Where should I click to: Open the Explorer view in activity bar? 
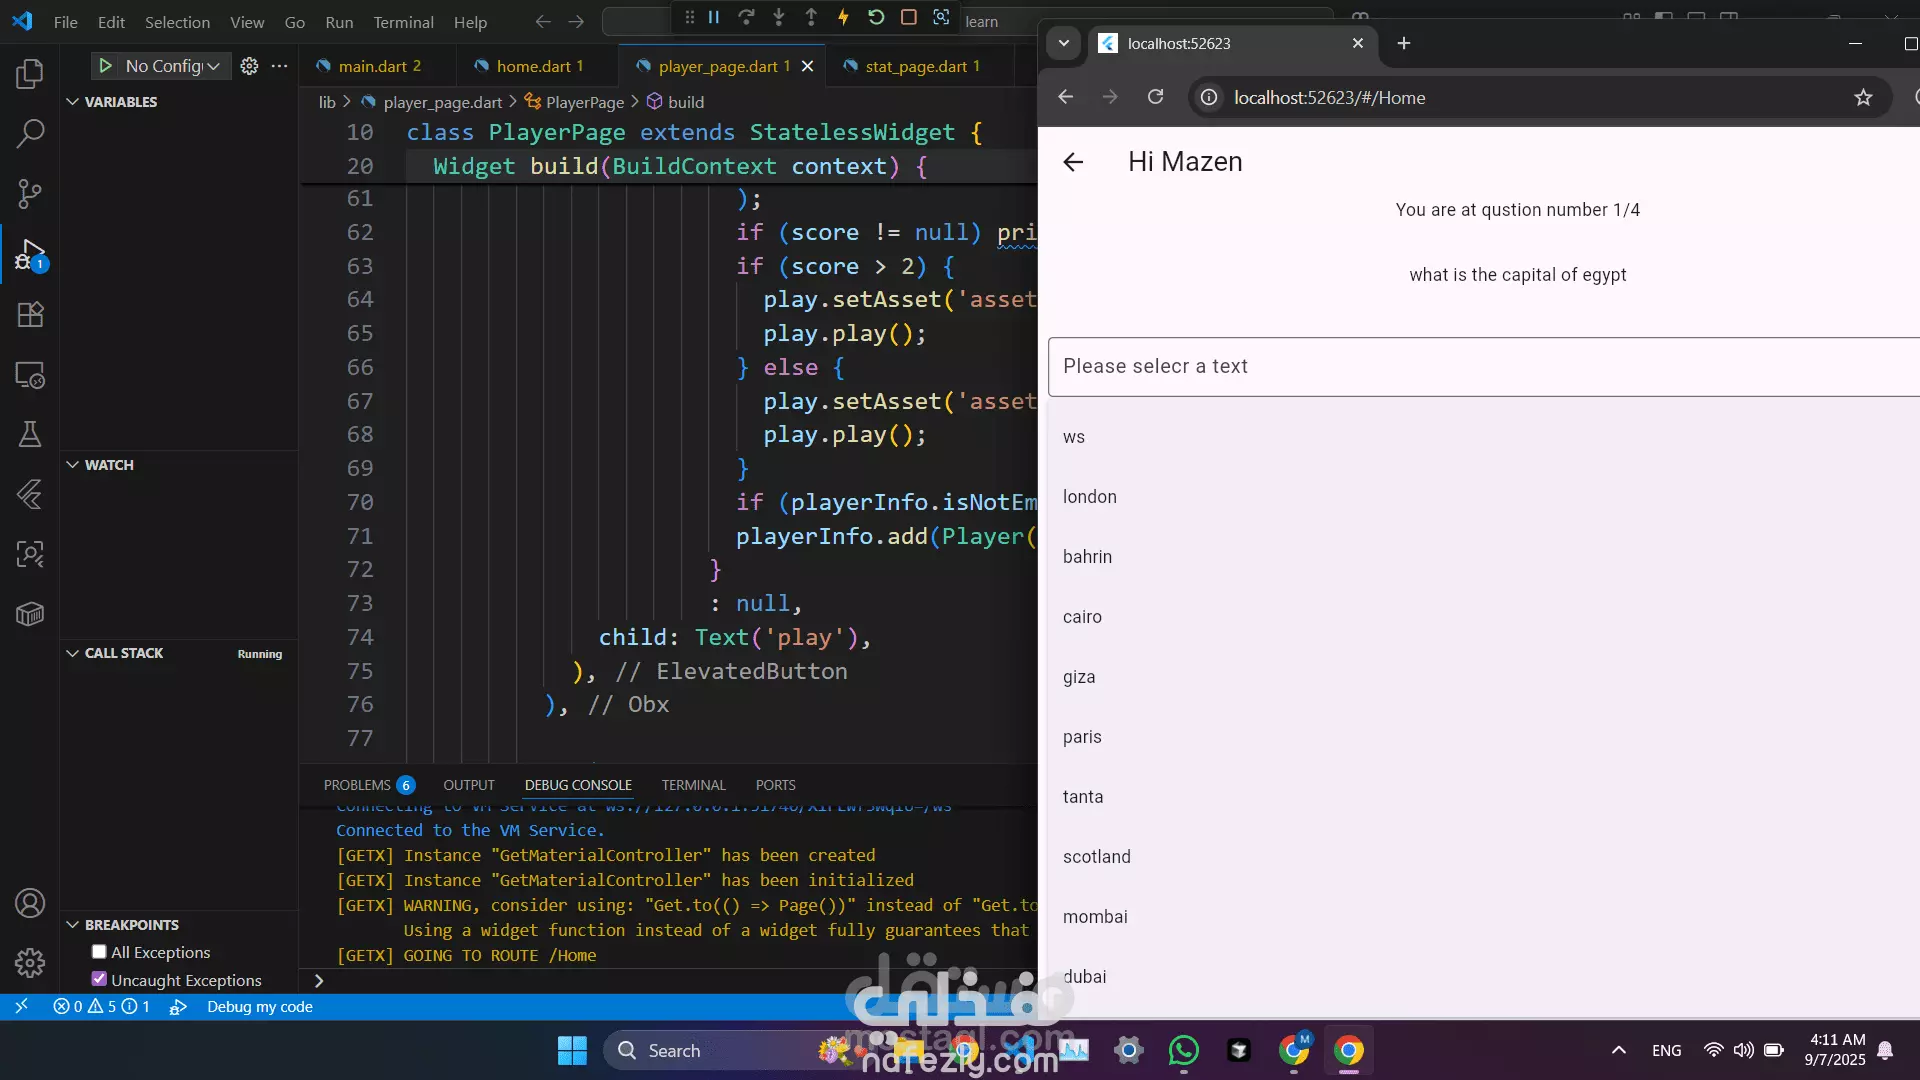[x=30, y=74]
